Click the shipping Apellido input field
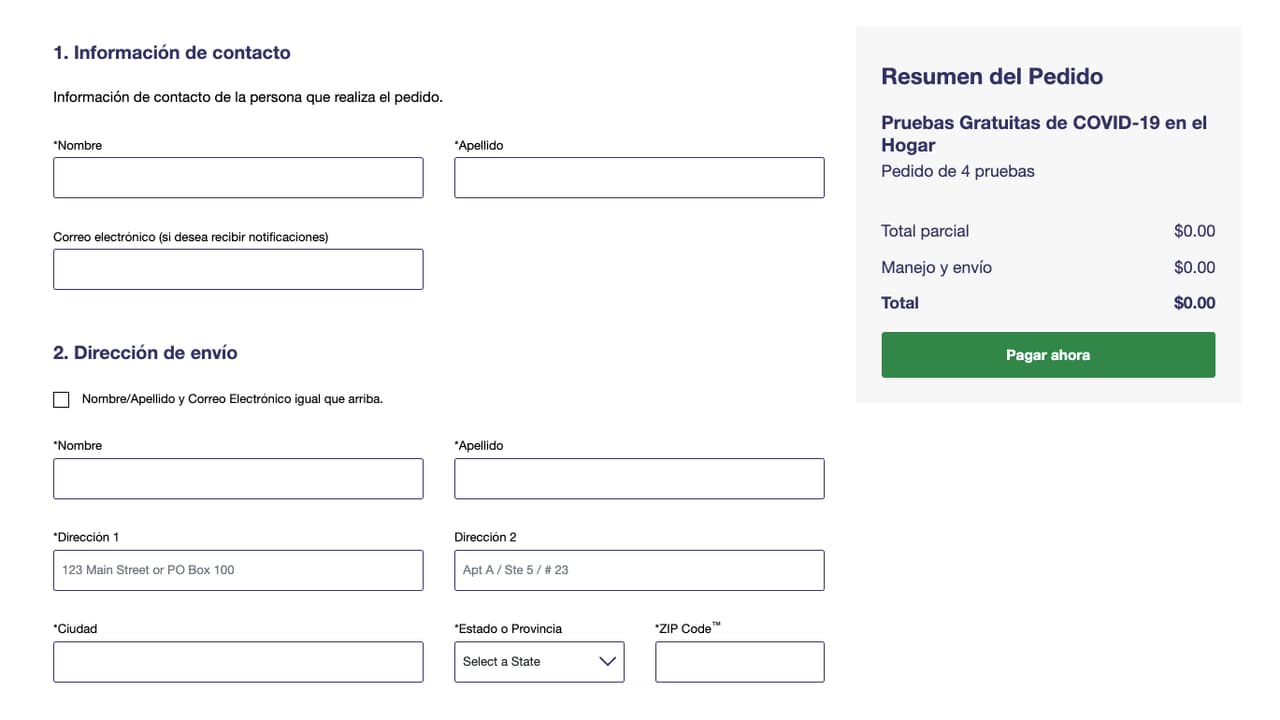Image resolution: width=1280 pixels, height=720 pixels. click(639, 478)
